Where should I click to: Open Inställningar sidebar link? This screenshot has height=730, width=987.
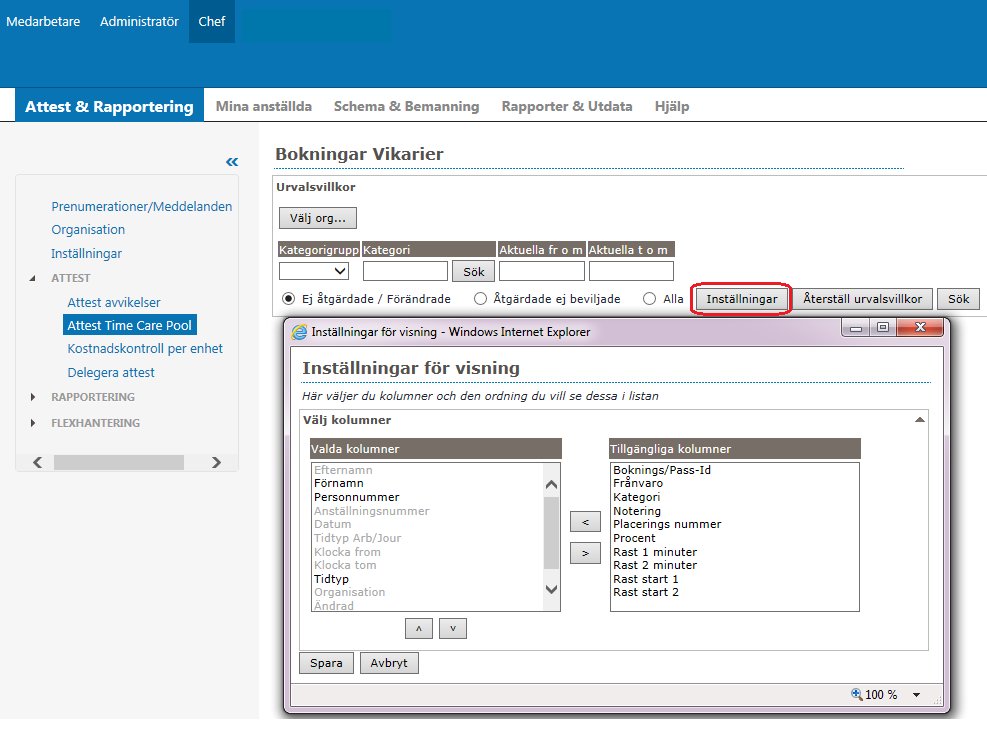pyautogui.click(x=86, y=254)
